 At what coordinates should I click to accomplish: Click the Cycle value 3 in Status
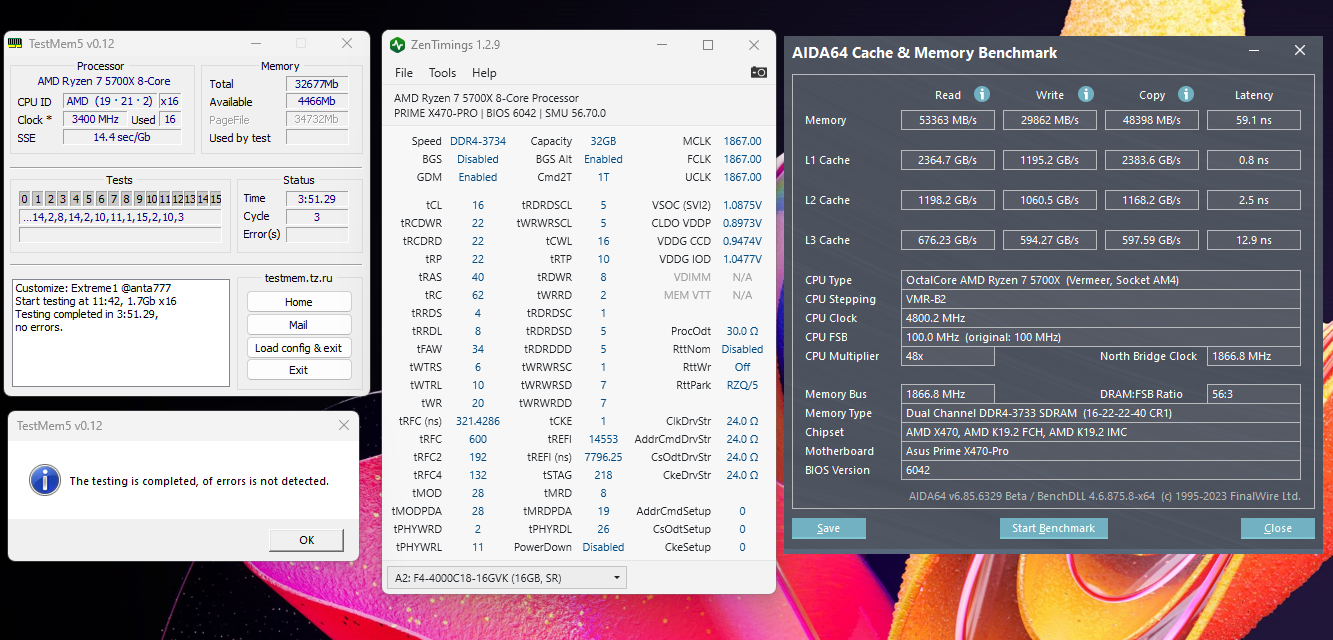[317, 216]
